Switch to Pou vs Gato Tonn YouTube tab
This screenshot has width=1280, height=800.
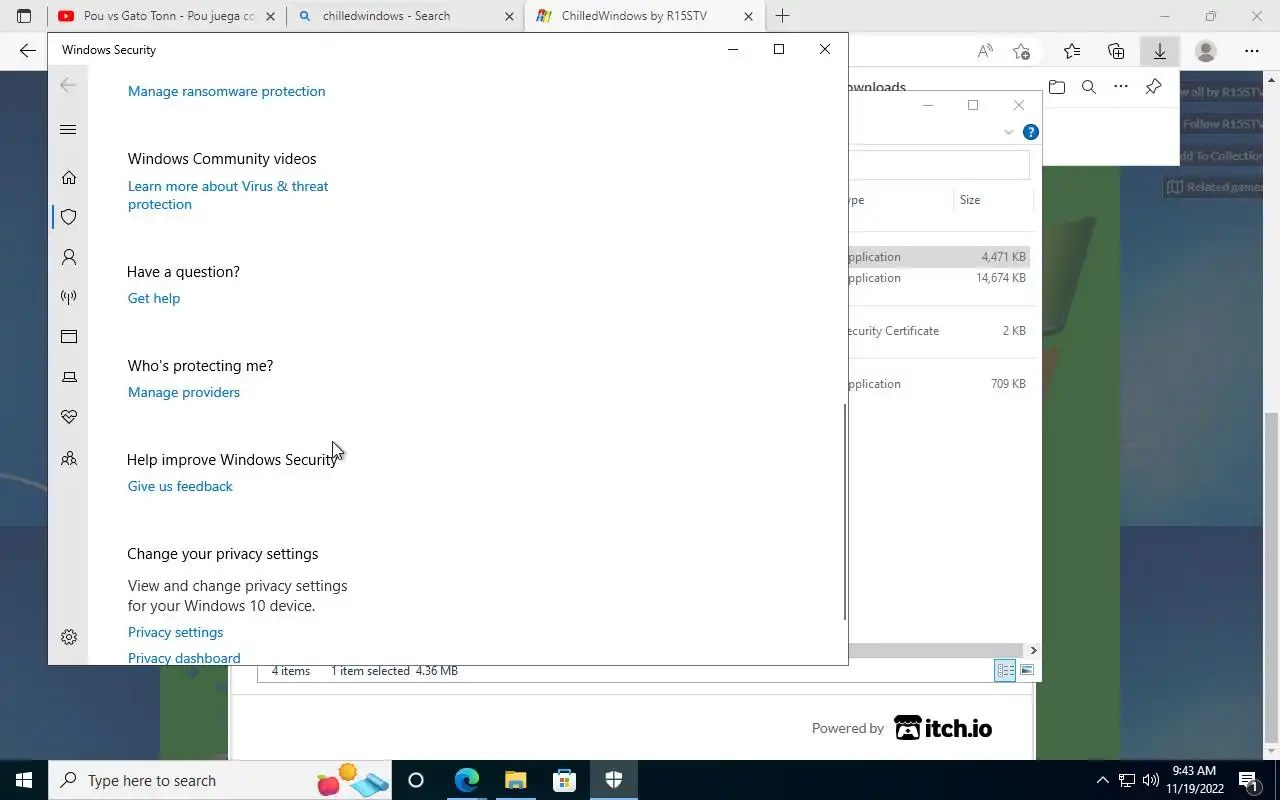tap(166, 16)
